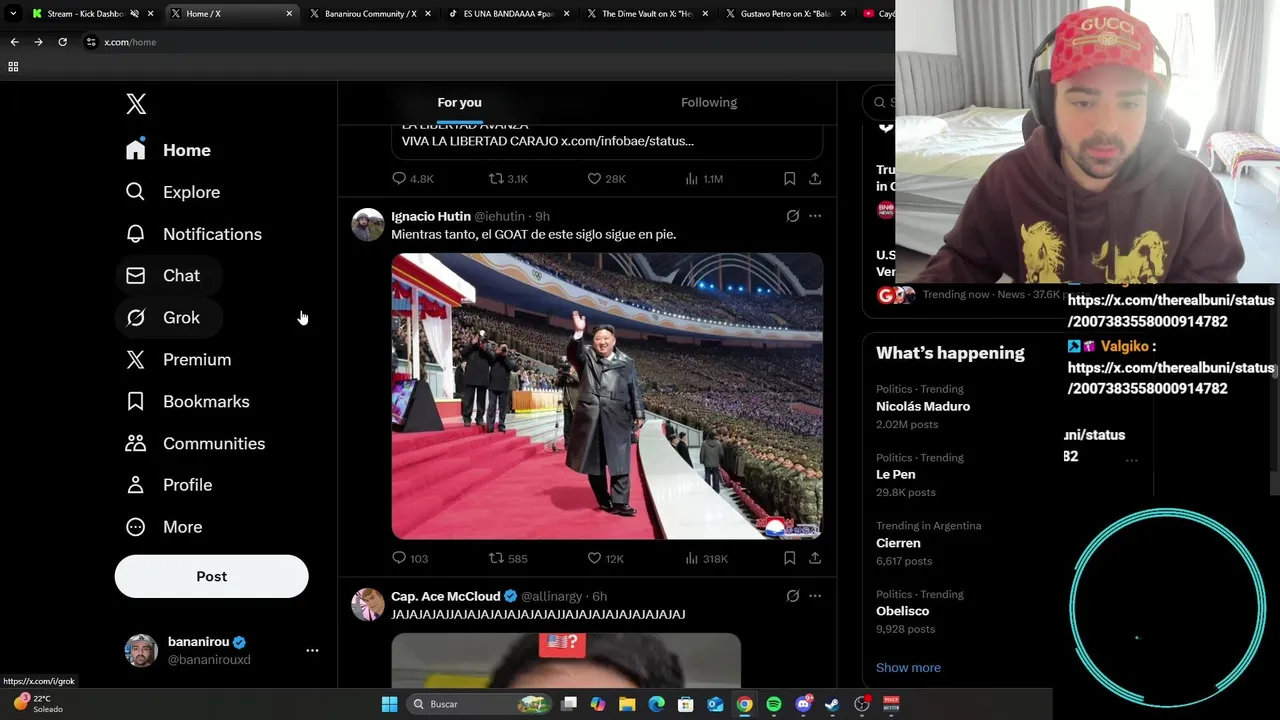Go forward in the browser
Screen dimensions: 1280x720
[x=38, y=42]
